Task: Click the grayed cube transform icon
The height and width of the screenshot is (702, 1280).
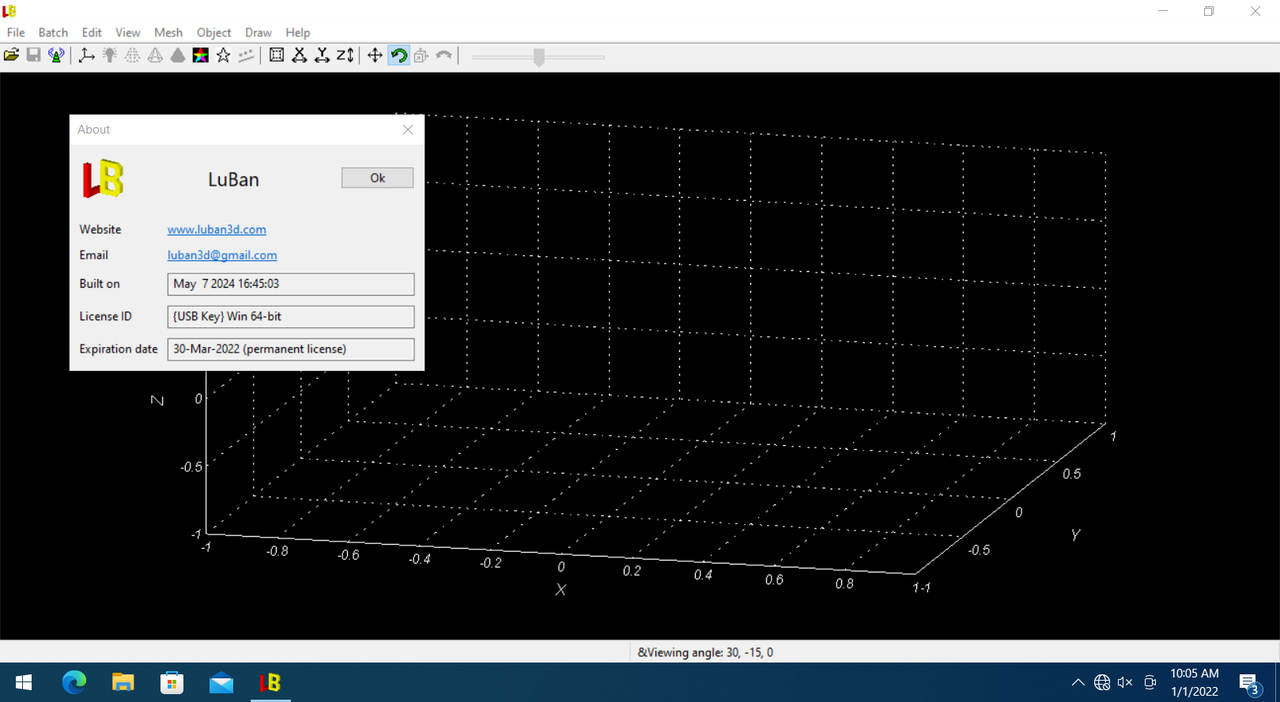Action: (x=421, y=56)
